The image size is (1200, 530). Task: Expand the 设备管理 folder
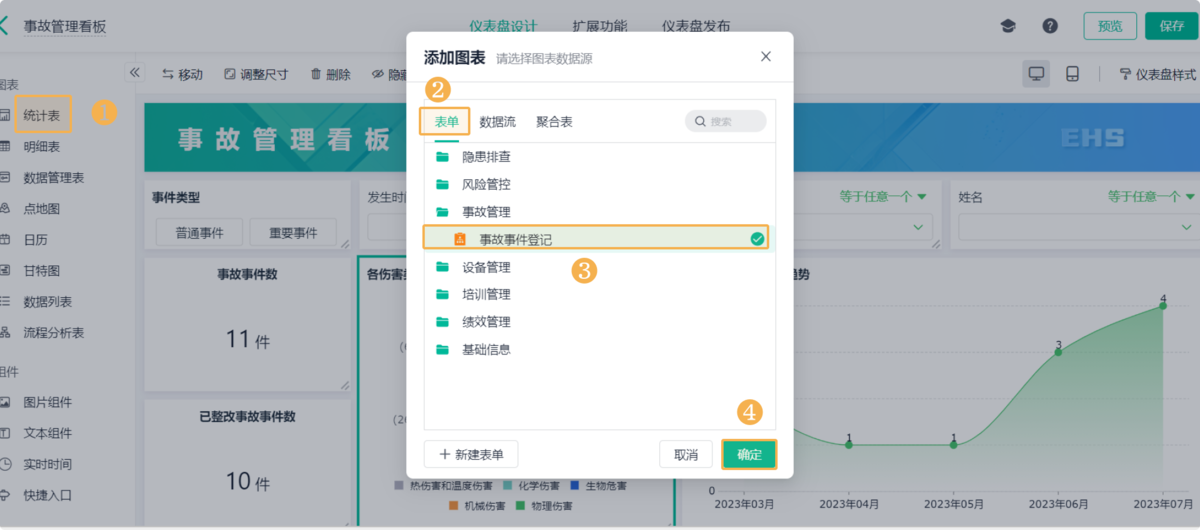click(x=486, y=267)
